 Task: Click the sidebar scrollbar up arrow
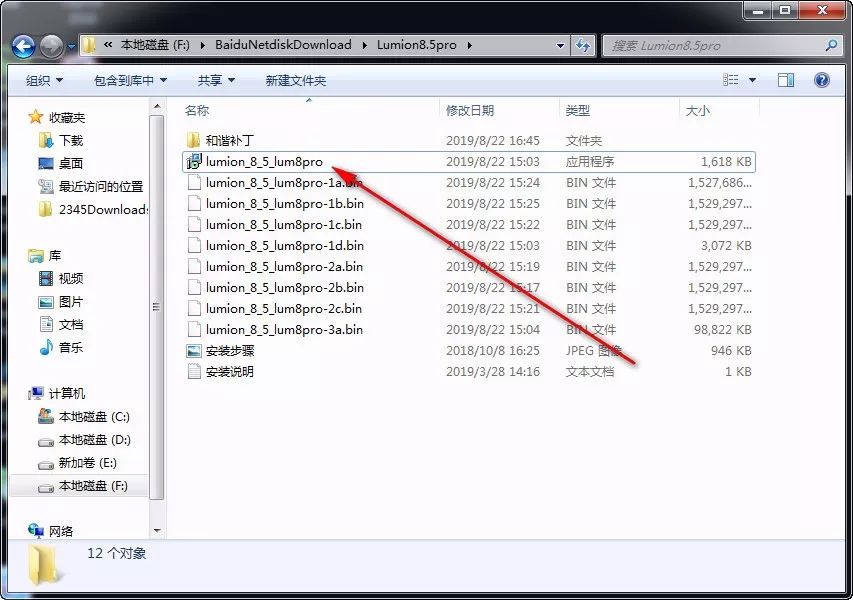(x=157, y=107)
